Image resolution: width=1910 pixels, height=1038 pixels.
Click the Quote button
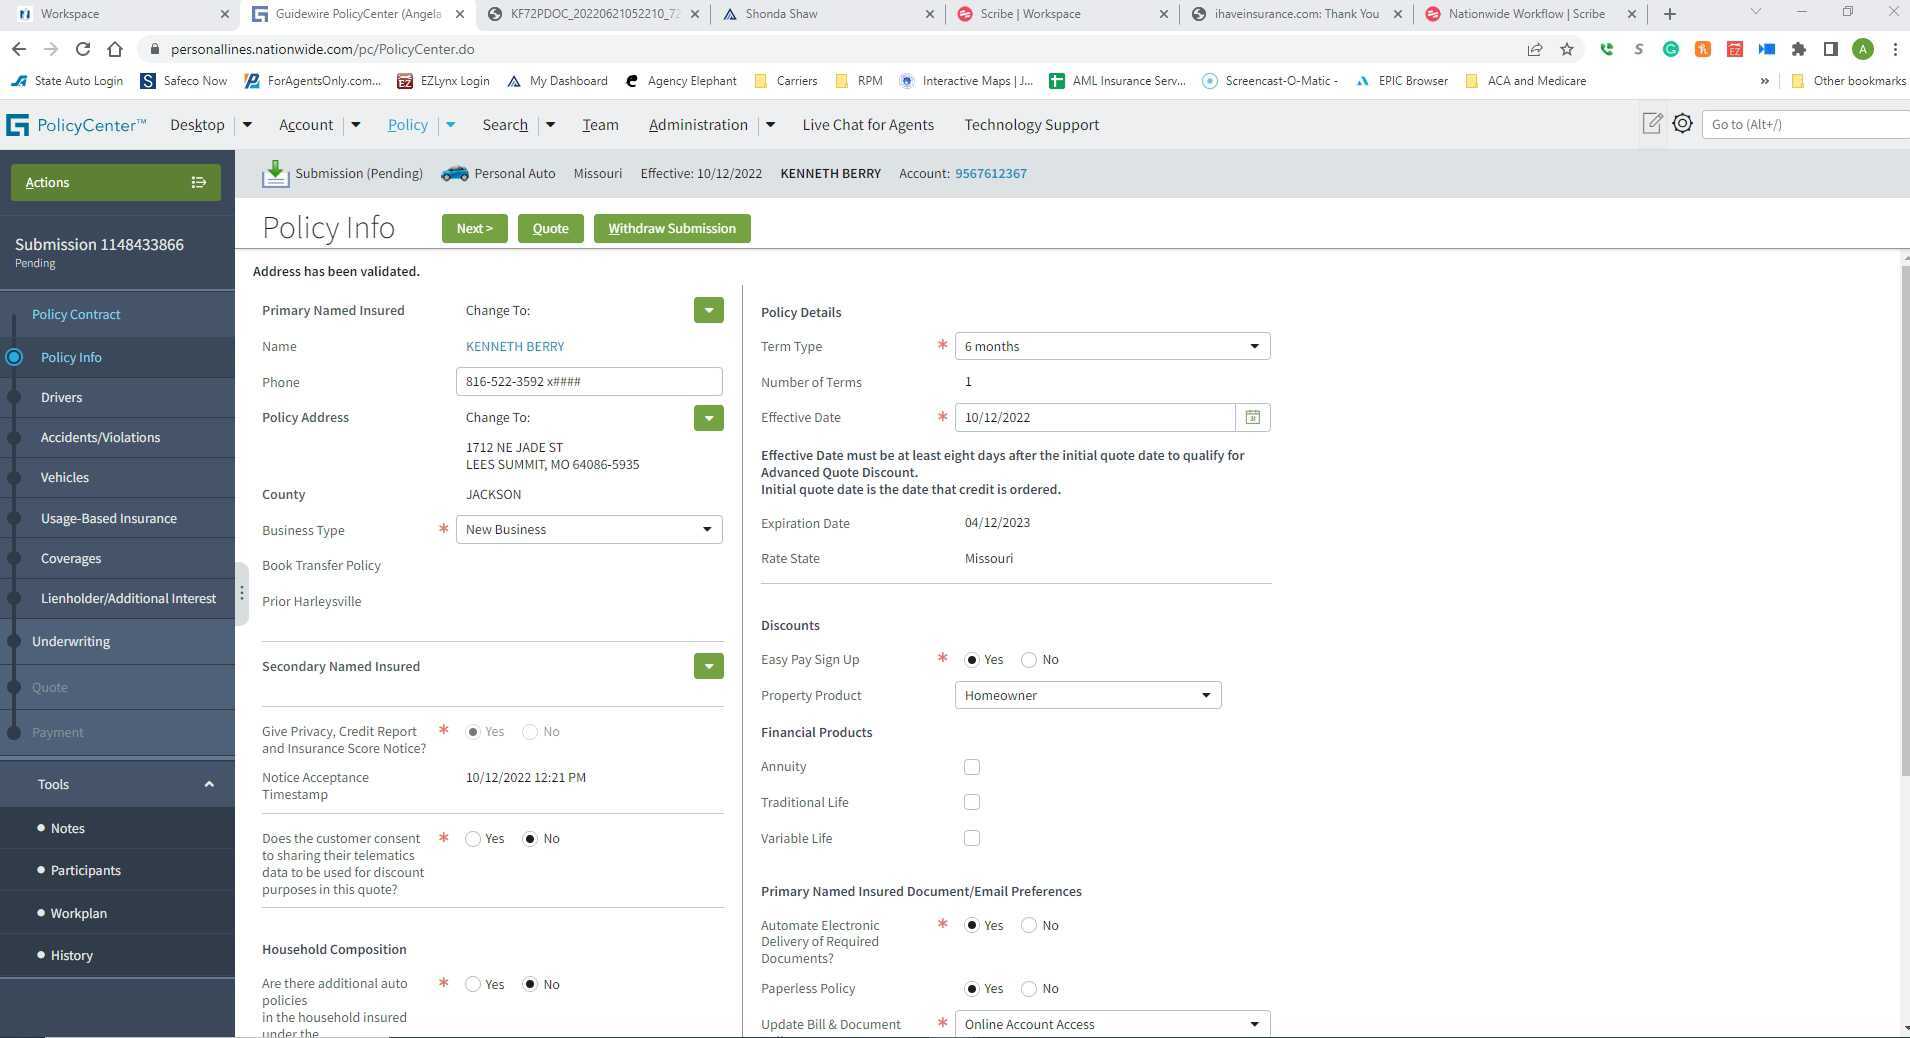550,228
